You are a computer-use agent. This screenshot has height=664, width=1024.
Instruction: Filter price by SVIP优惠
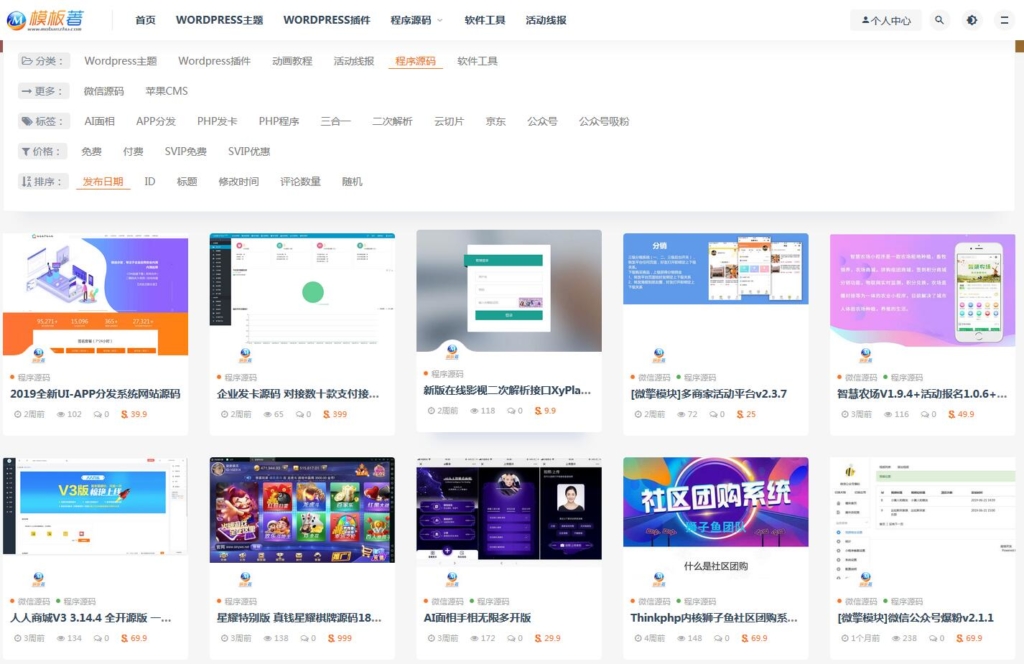[x=249, y=151]
